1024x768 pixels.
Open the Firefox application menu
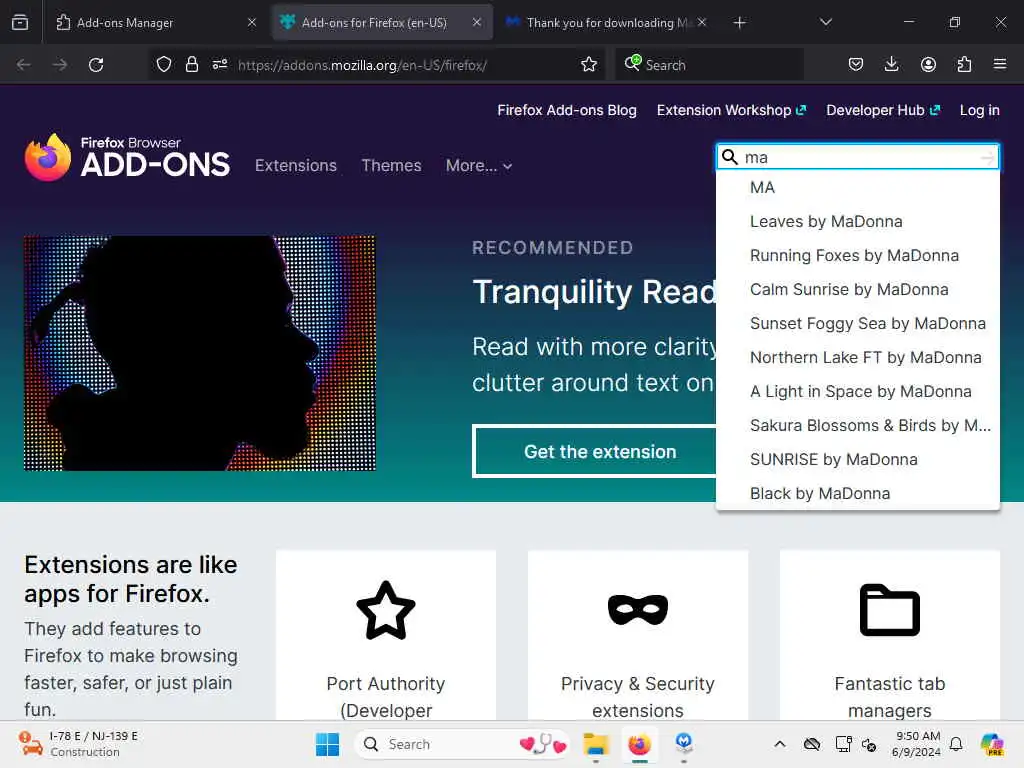1000,64
